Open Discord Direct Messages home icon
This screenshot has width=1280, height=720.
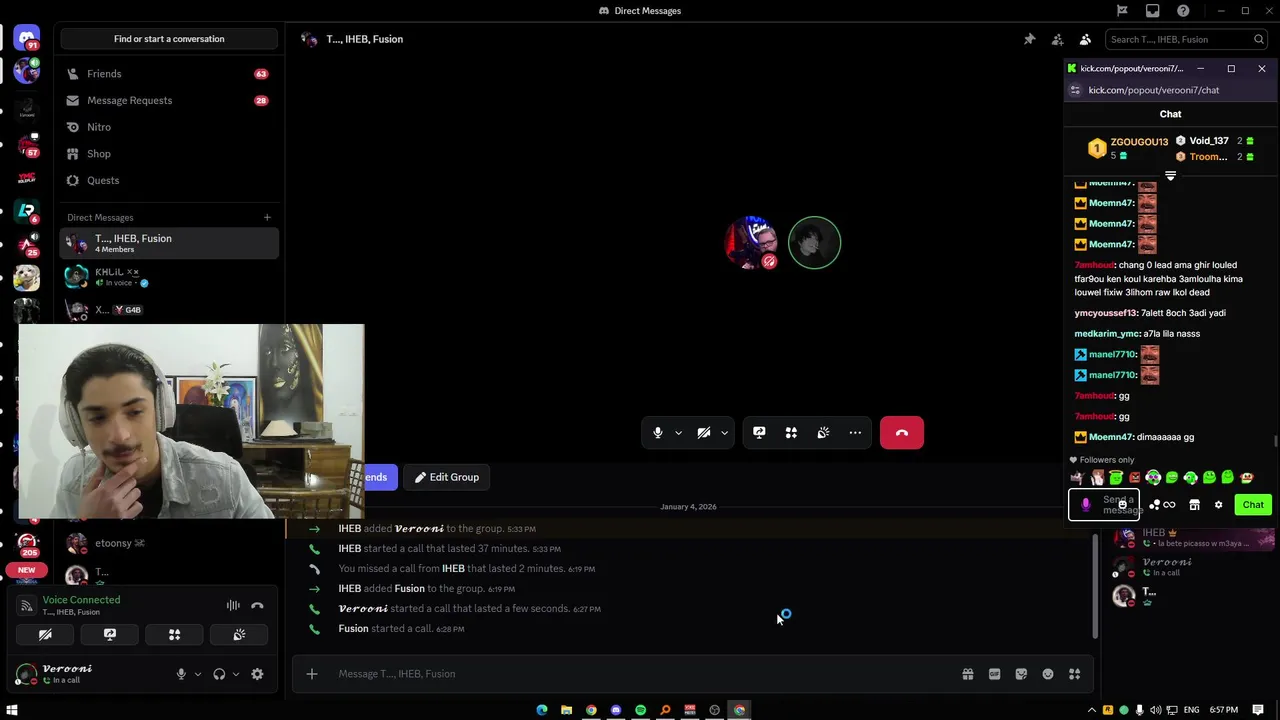tap(27, 39)
